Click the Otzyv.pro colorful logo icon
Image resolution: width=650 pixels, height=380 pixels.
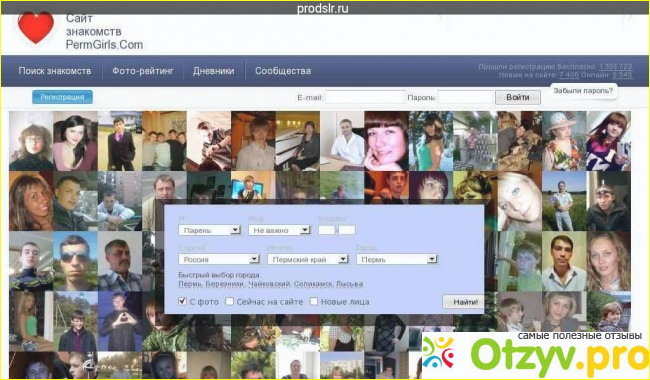(x=438, y=353)
